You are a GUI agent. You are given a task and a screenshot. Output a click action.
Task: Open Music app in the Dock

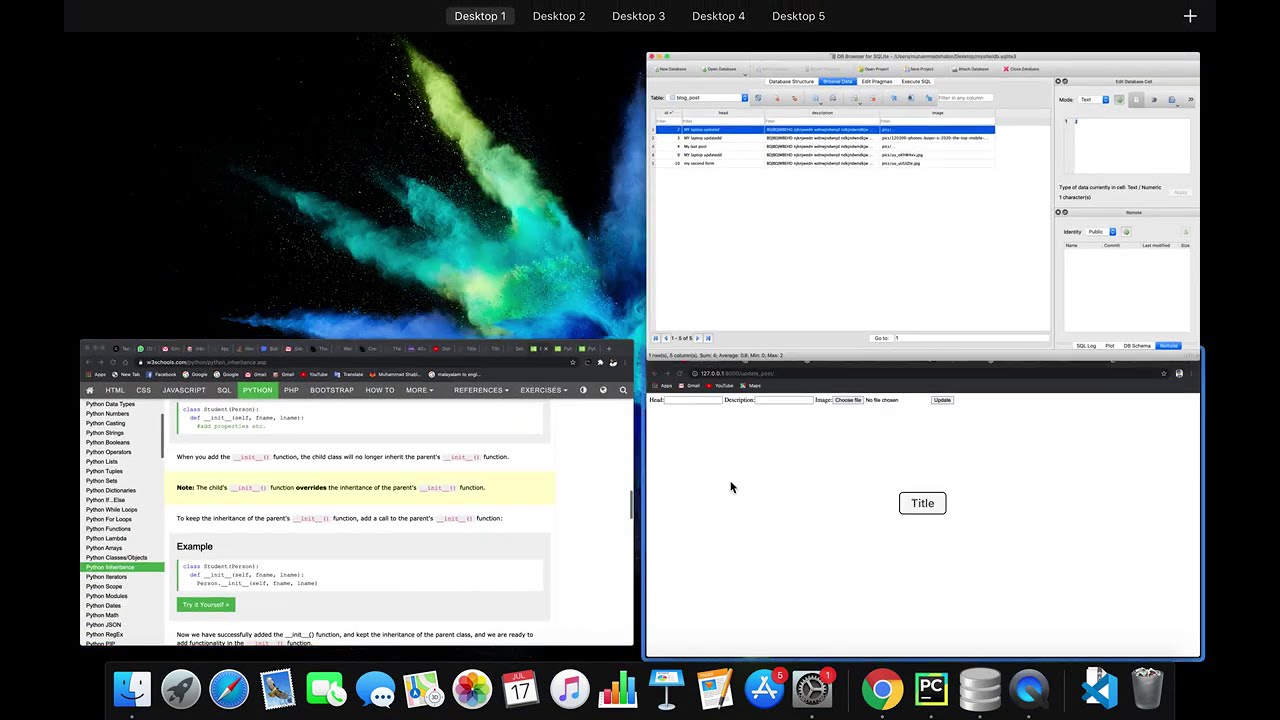pos(569,689)
